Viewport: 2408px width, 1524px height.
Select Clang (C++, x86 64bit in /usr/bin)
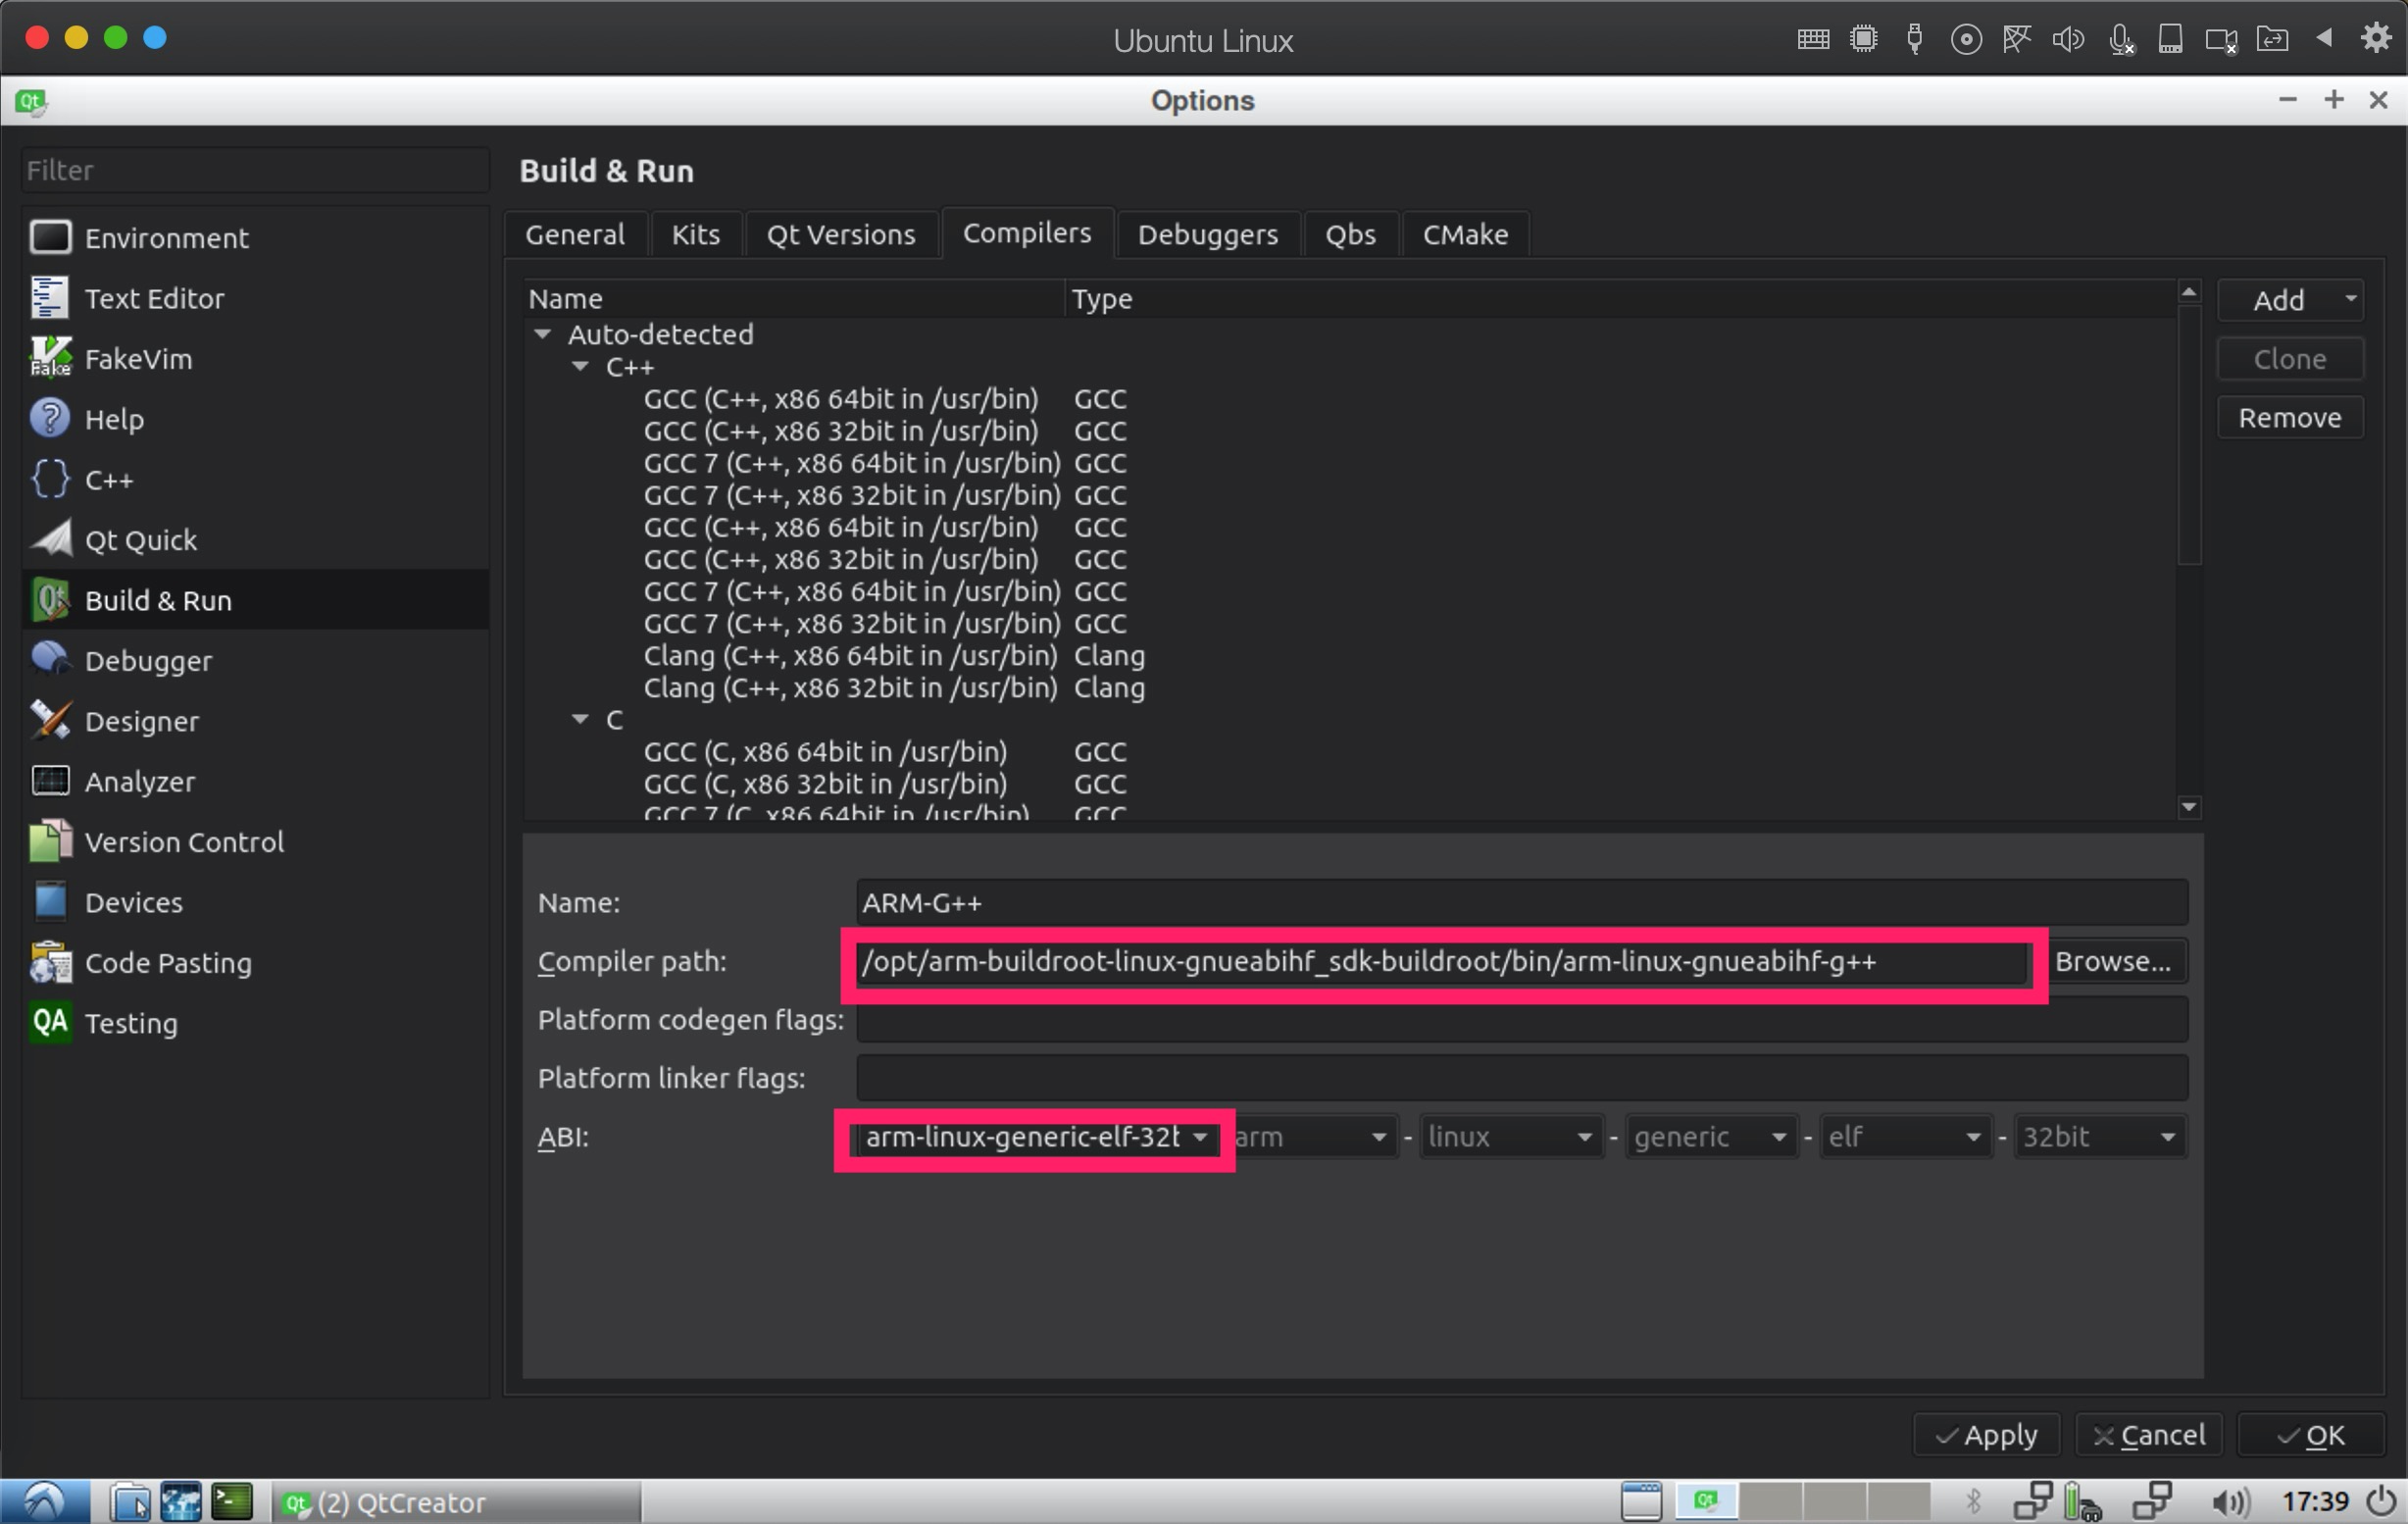click(850, 655)
